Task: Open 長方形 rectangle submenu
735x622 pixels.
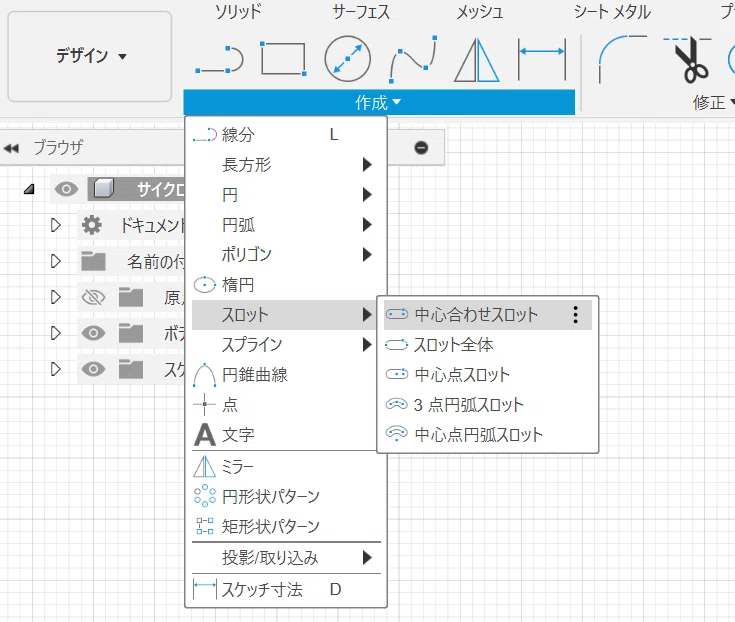Action: pyautogui.click(x=286, y=165)
